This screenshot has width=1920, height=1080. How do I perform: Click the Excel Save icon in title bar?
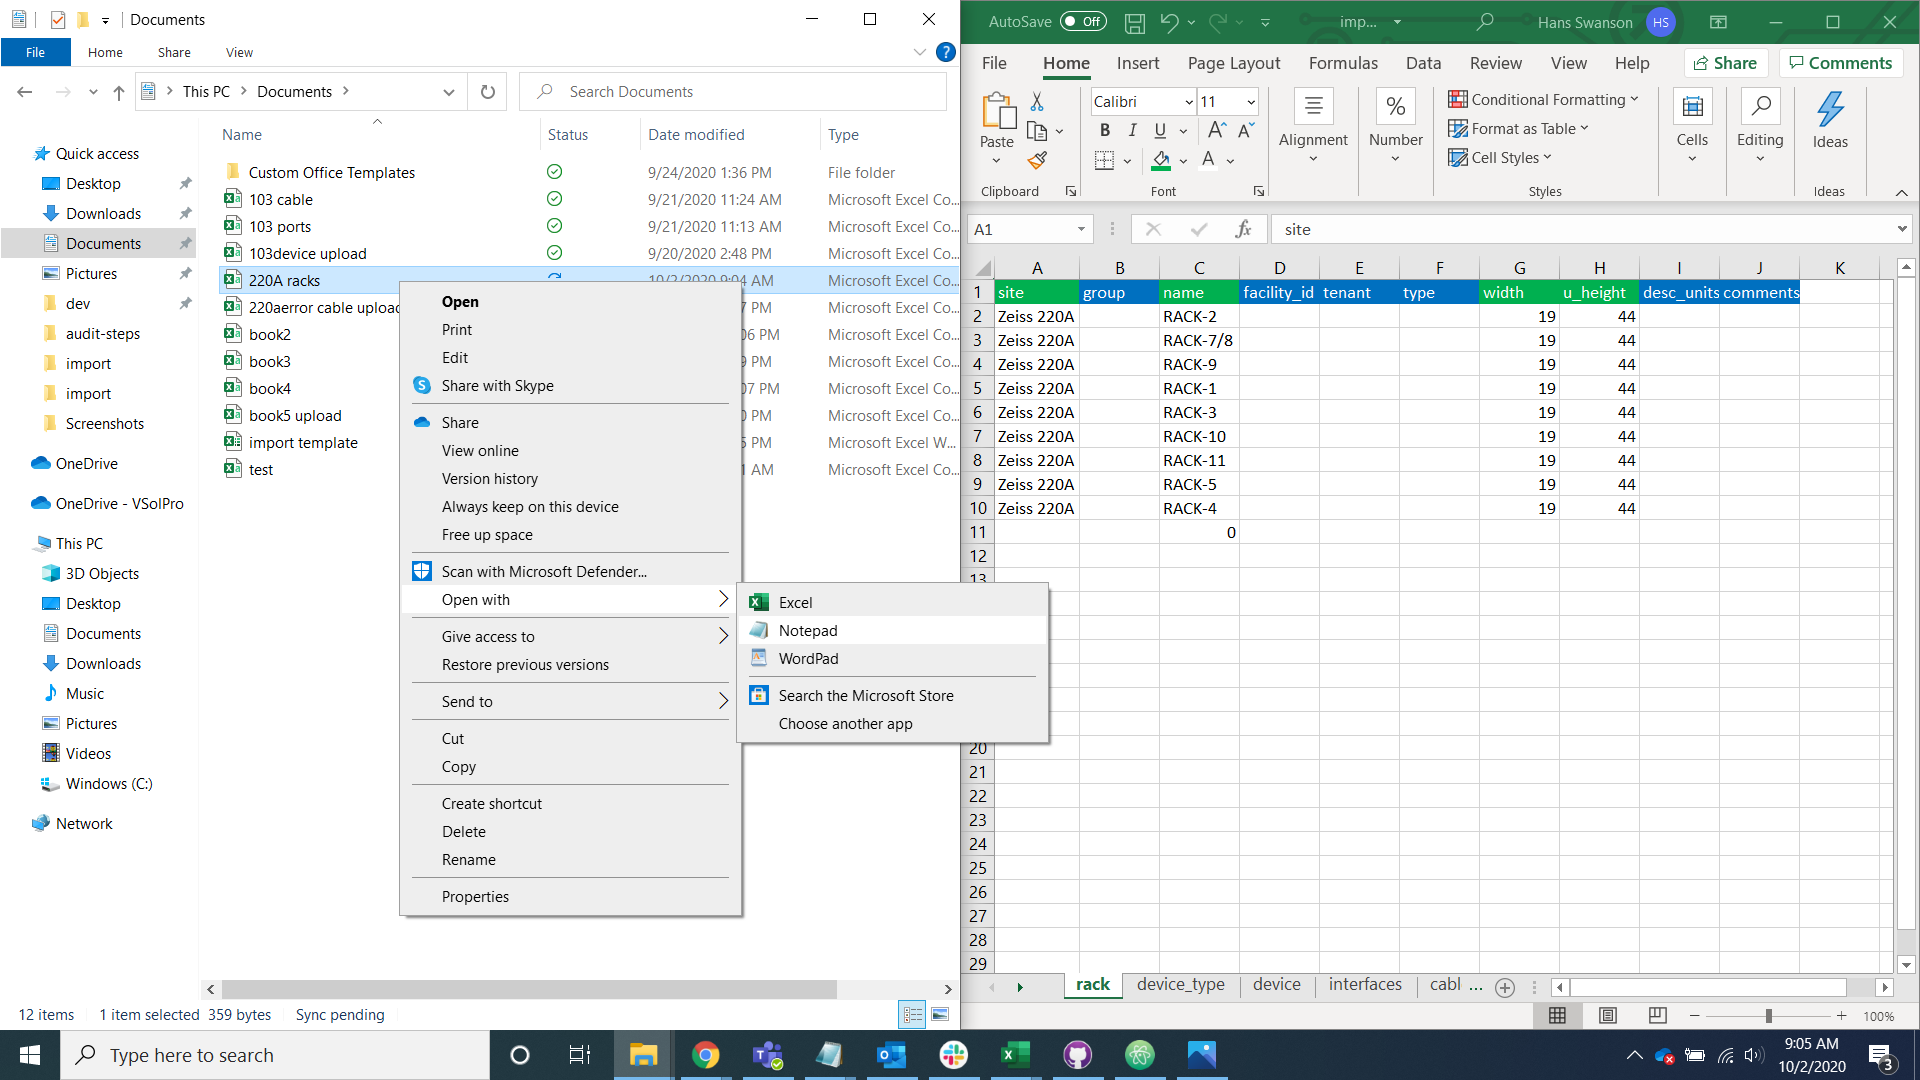pyautogui.click(x=1134, y=22)
